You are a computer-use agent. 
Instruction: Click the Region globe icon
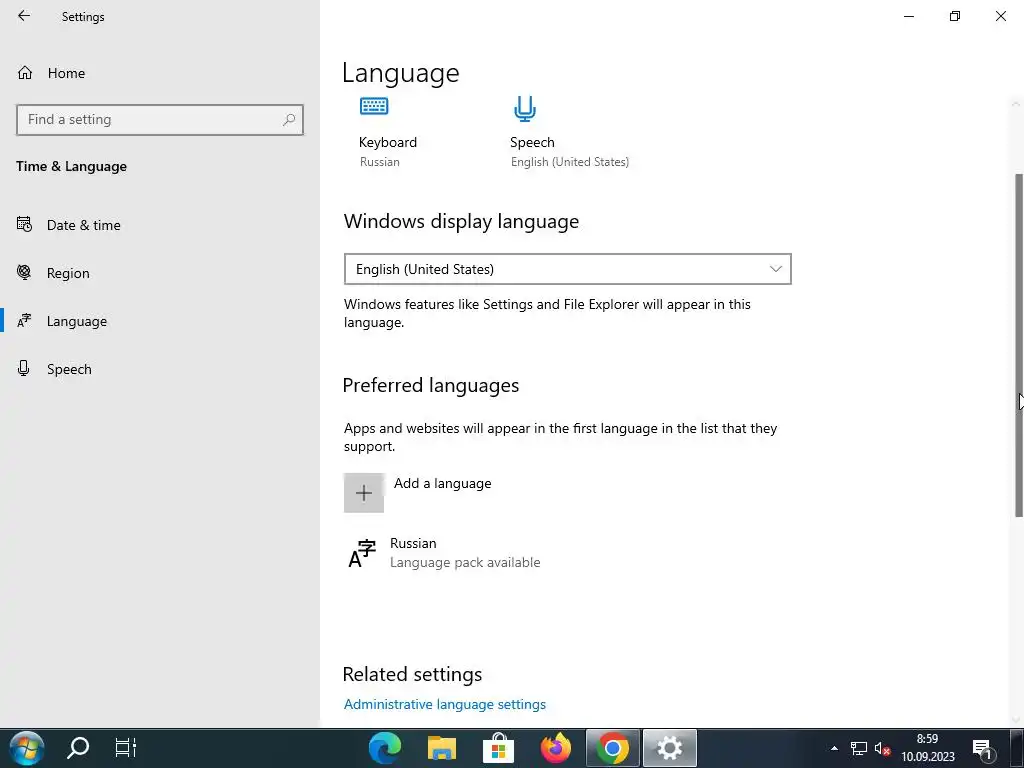click(x=24, y=272)
